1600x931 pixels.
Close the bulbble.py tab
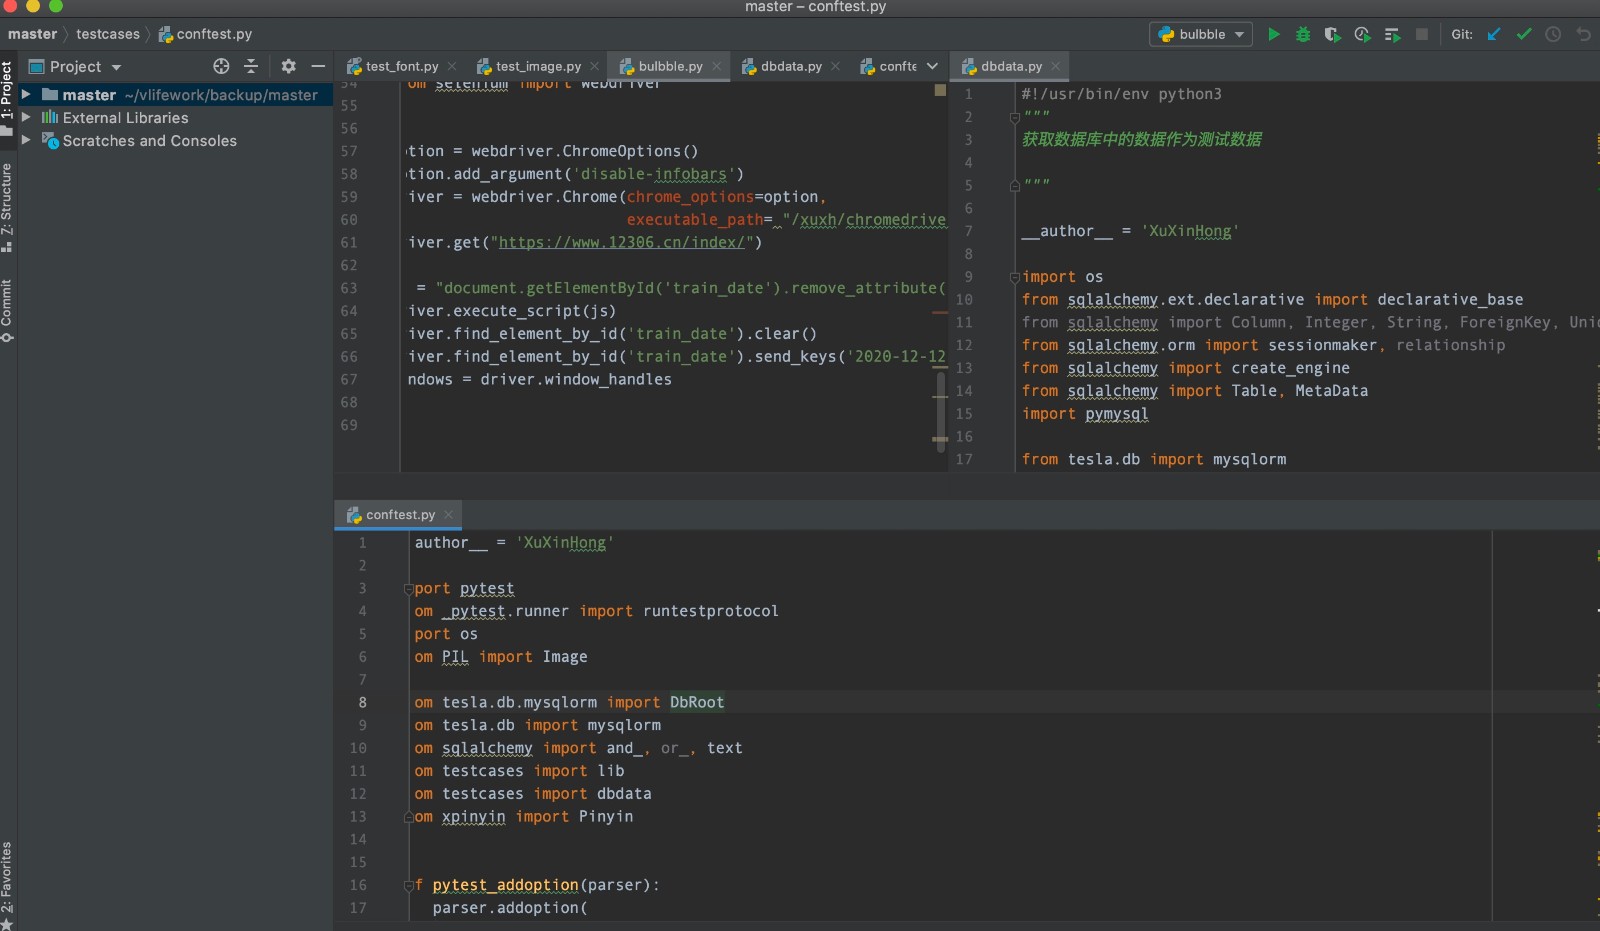click(716, 66)
